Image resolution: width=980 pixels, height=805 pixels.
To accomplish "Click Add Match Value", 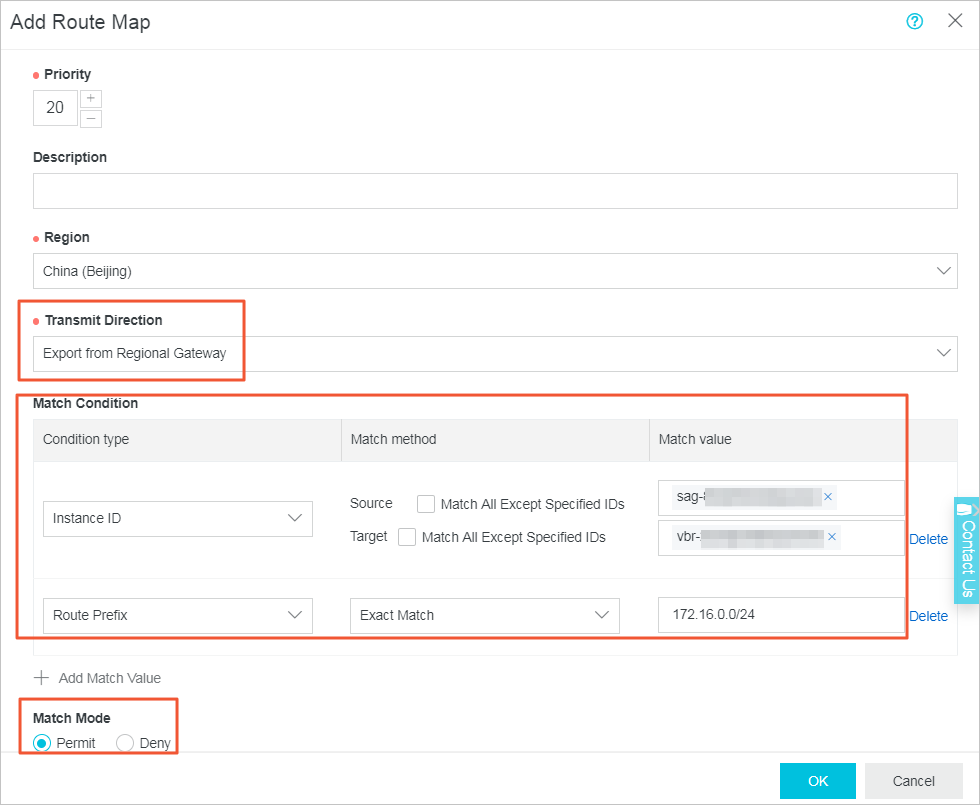I will click(x=98, y=678).
